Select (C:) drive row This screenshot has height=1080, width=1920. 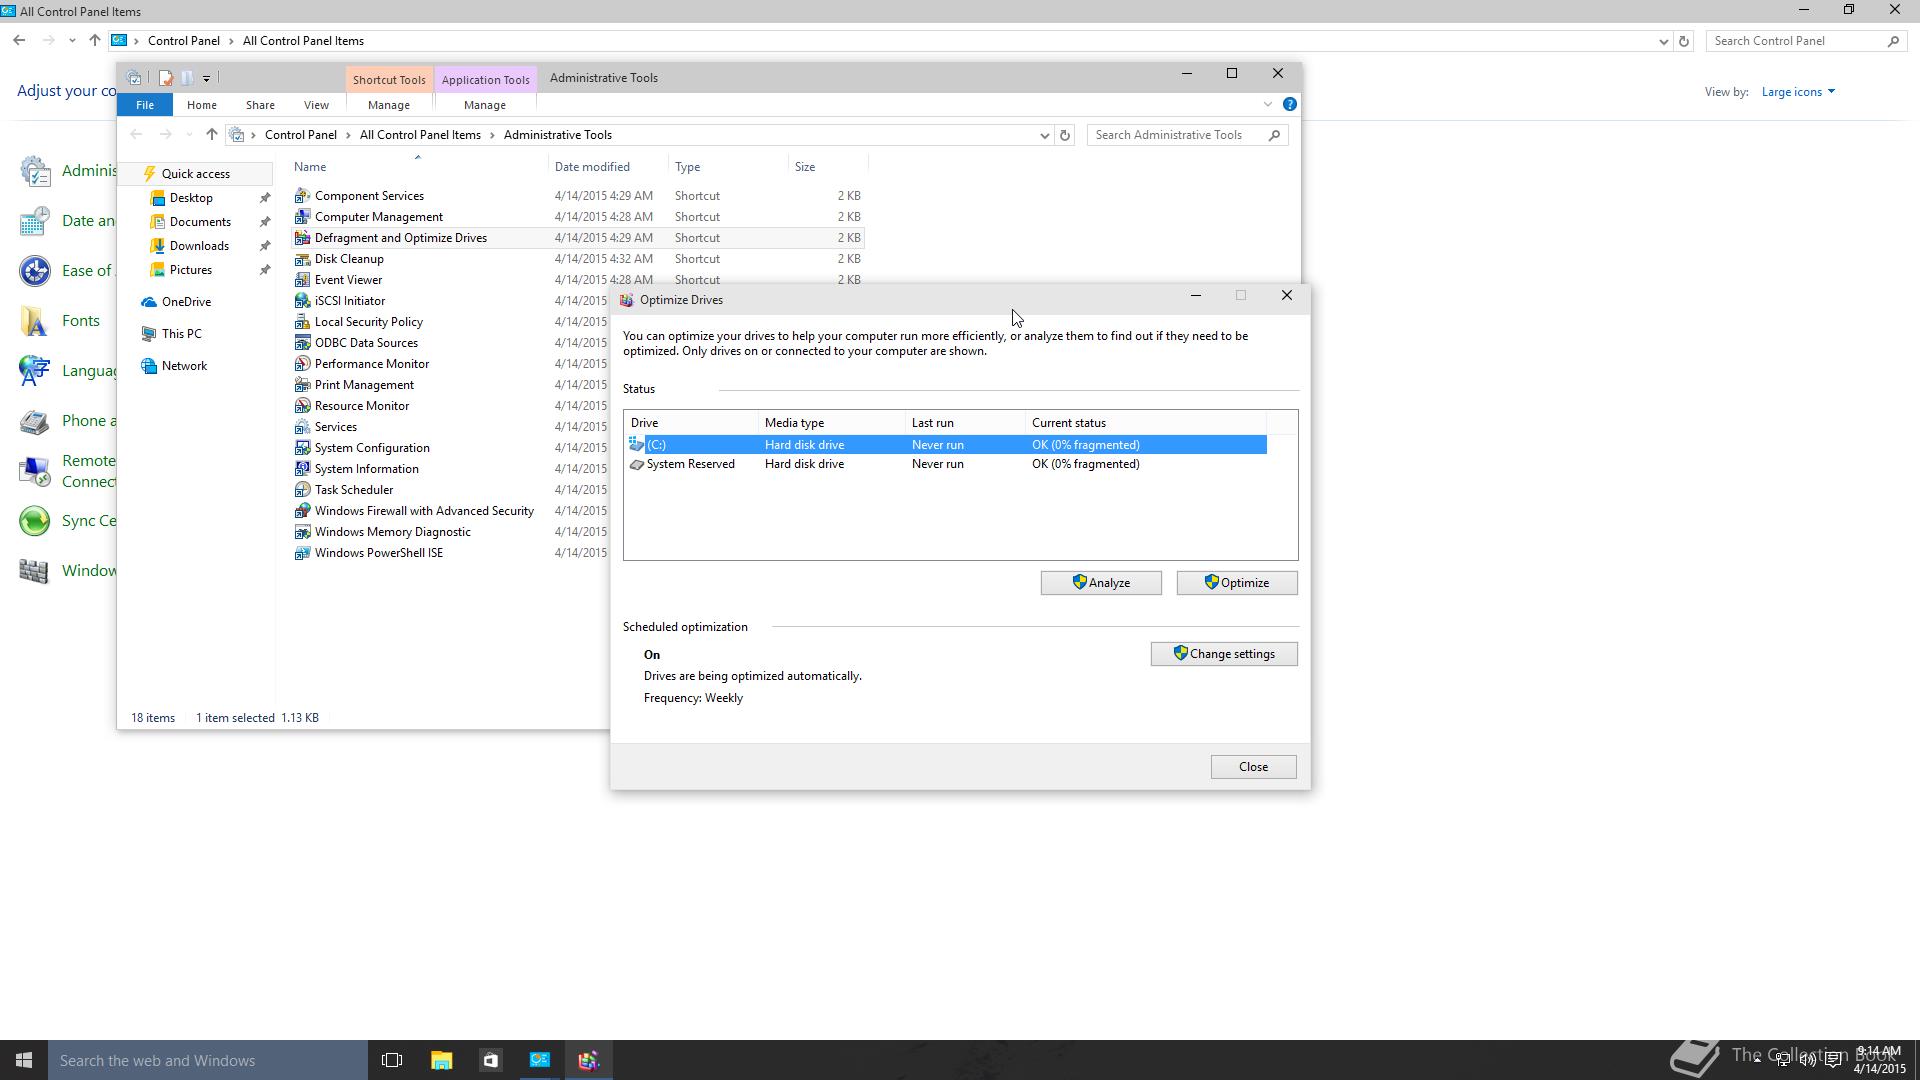click(946, 445)
